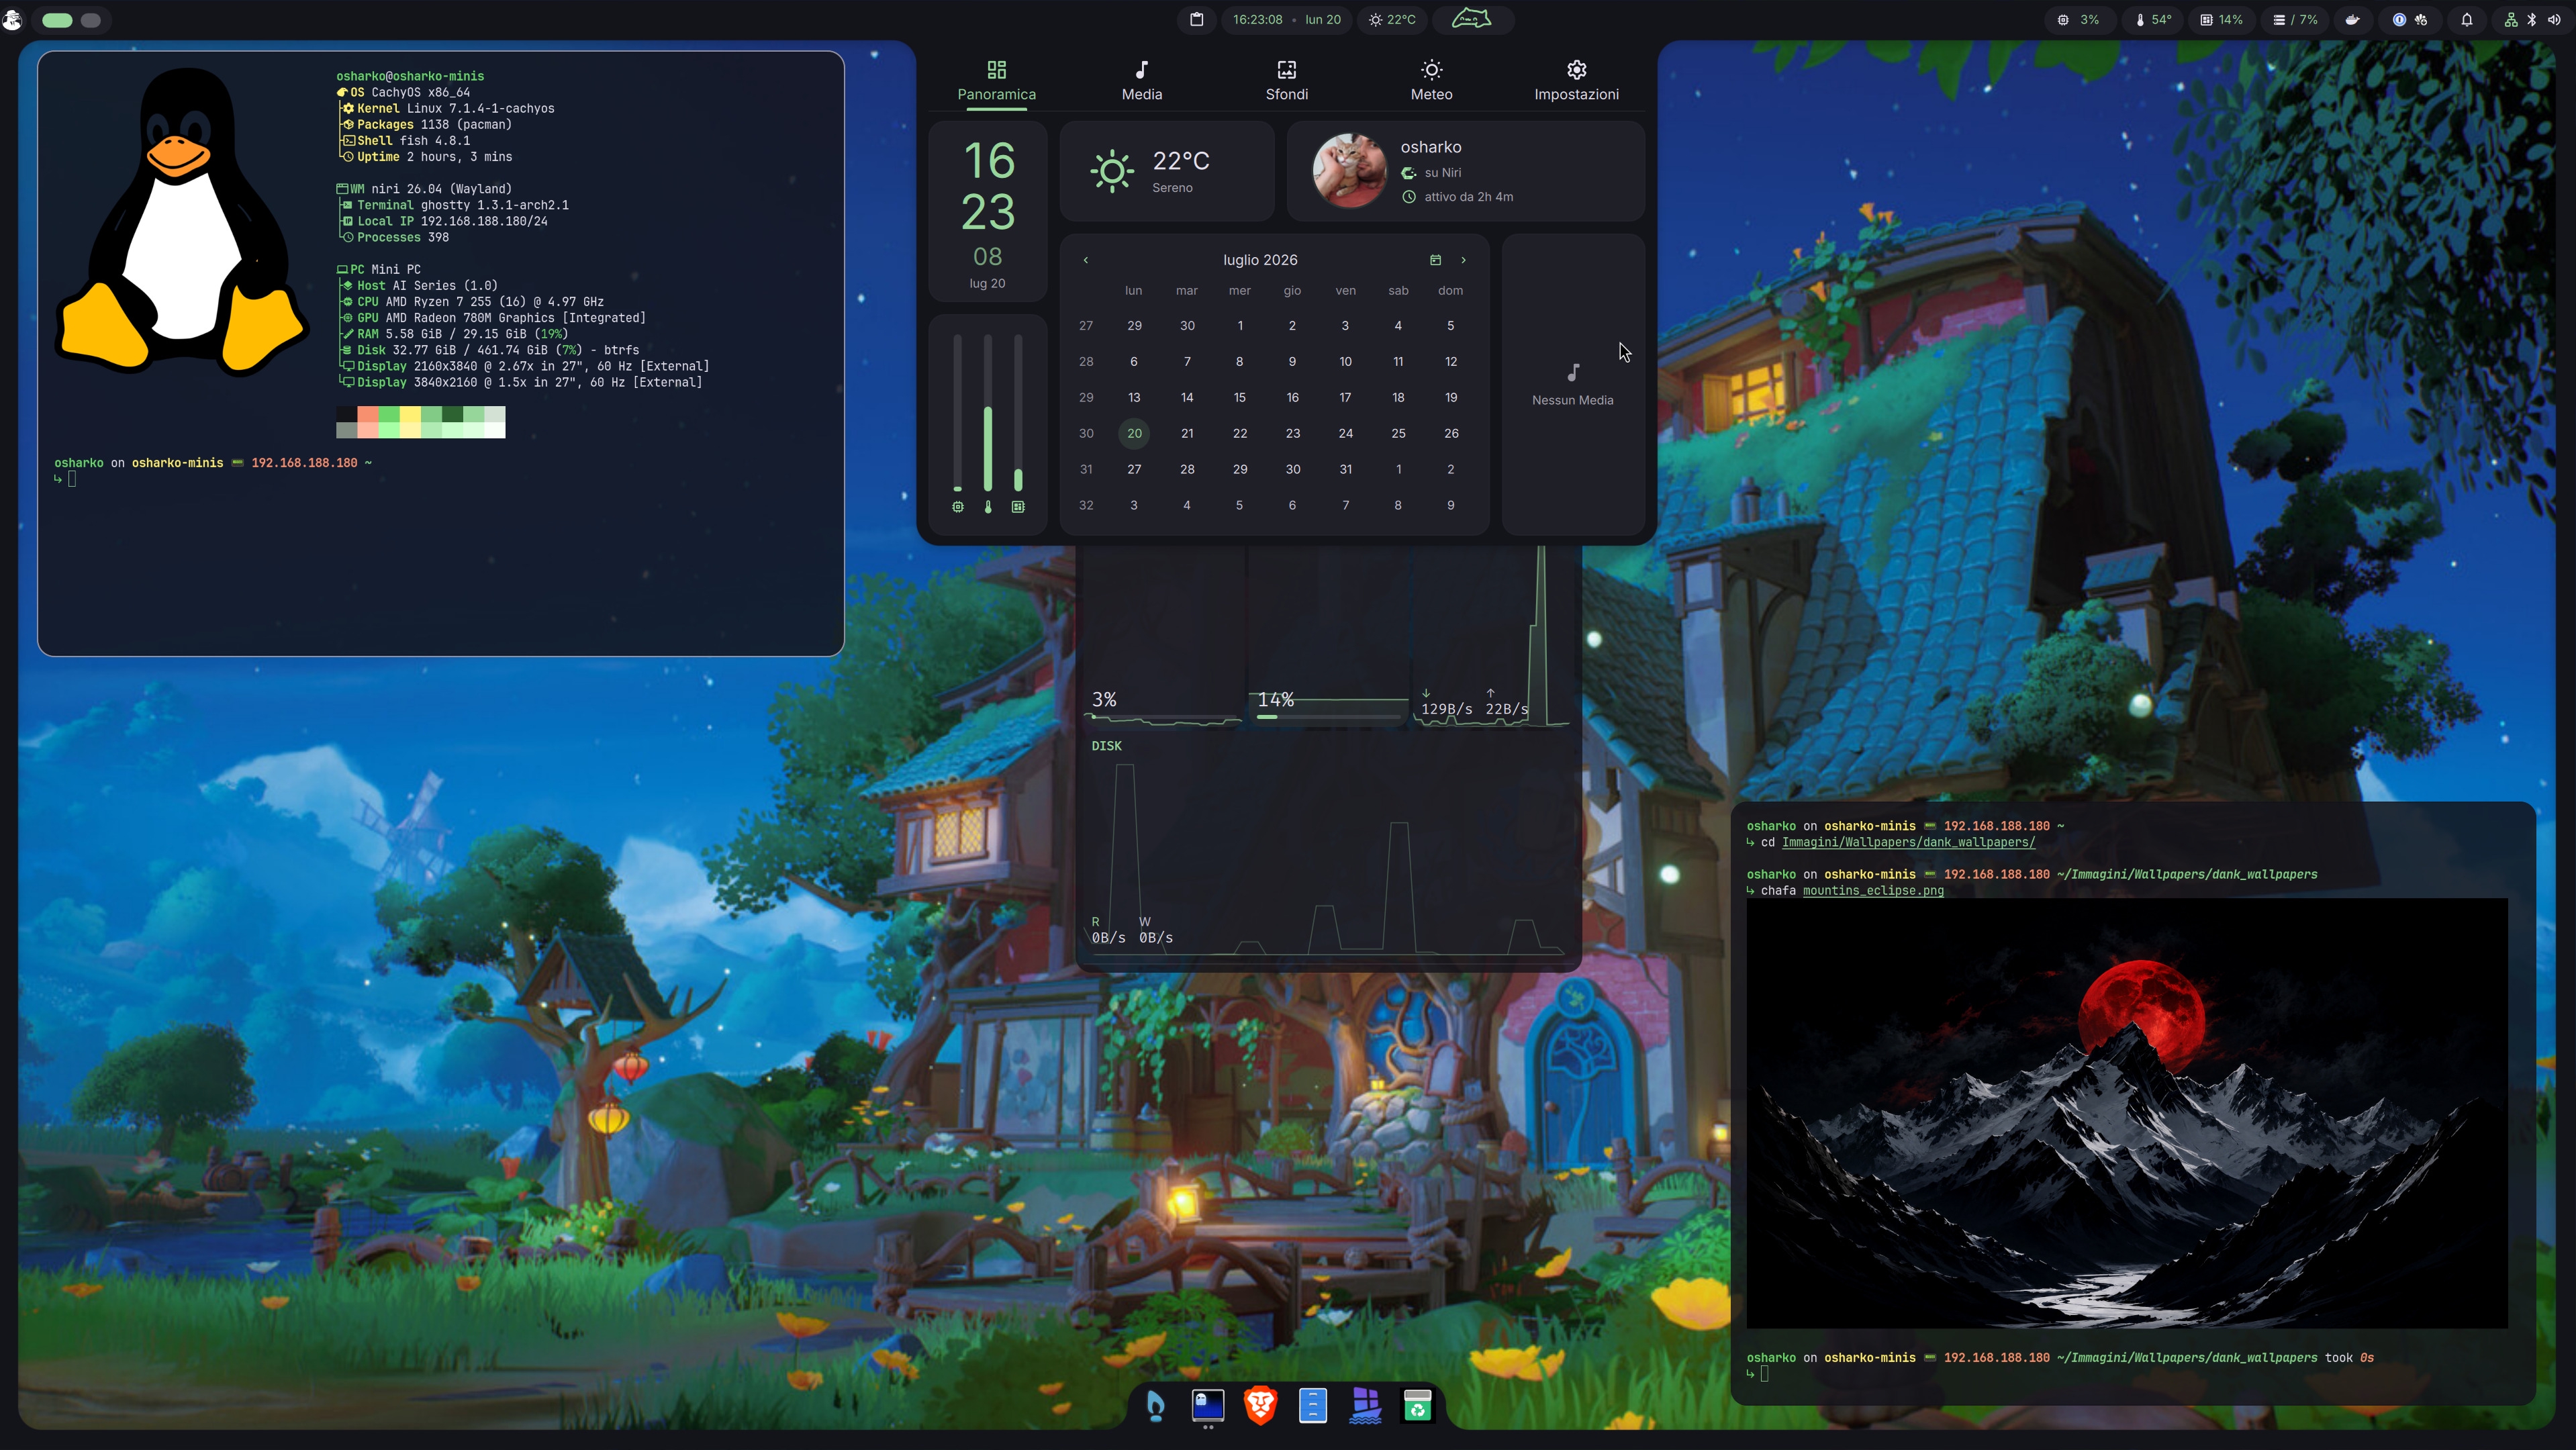This screenshot has height=1450, width=2576.
Task: Select July 20 in the calendar
Action: 1134,433
